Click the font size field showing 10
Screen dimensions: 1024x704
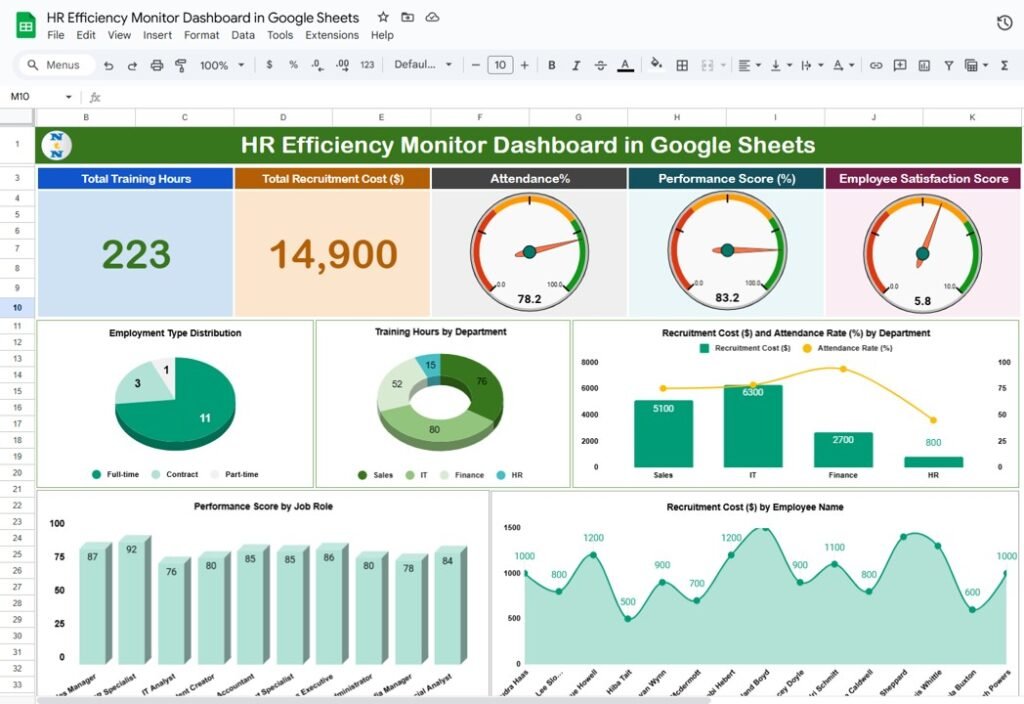click(x=500, y=65)
